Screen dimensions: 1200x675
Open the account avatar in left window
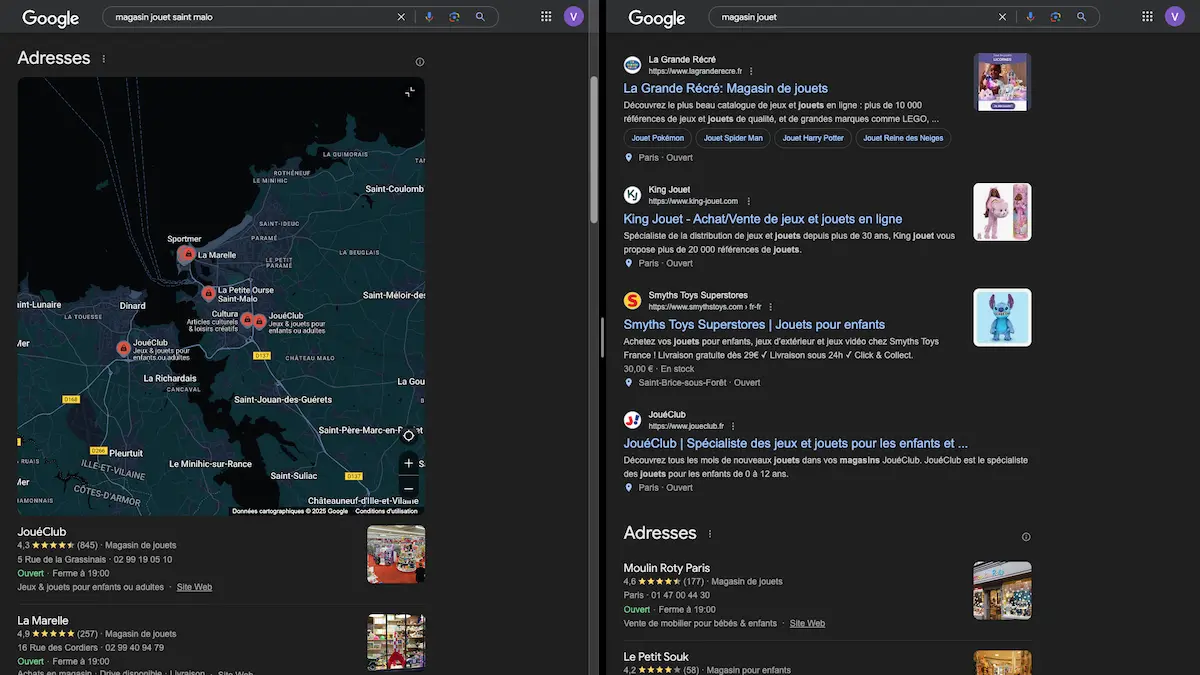pos(574,16)
